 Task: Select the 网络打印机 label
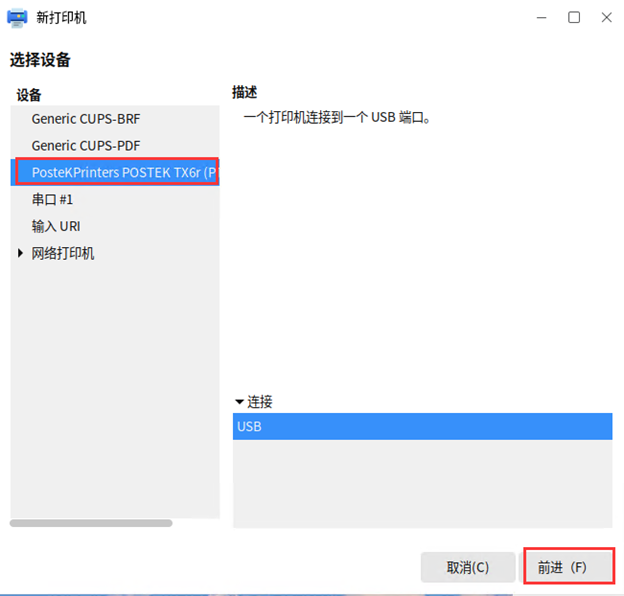pos(63,253)
